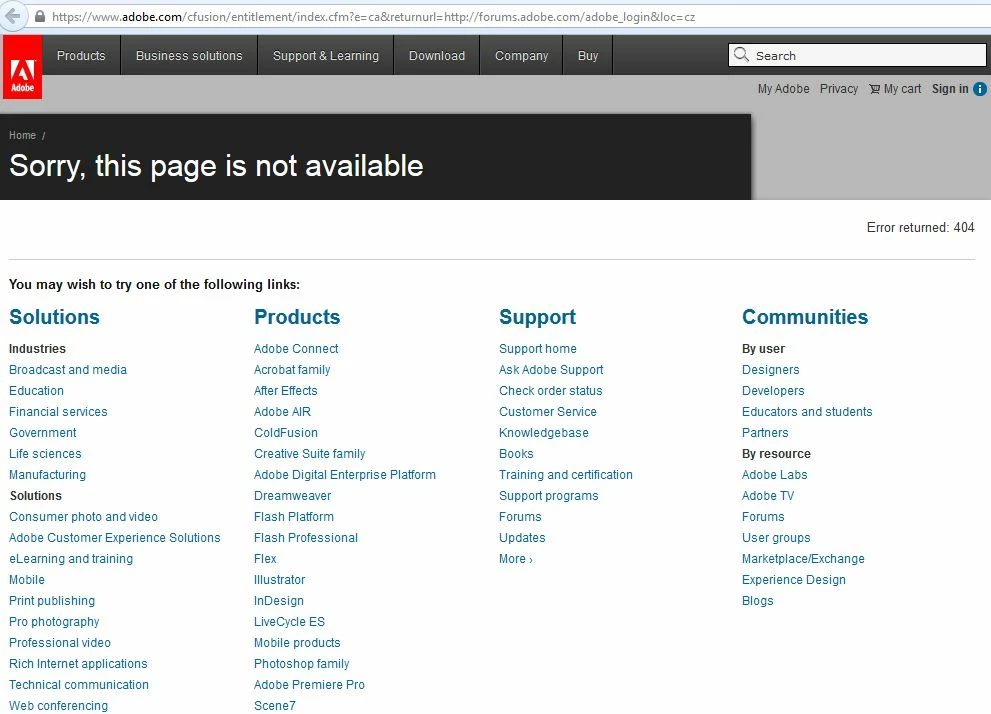991x714 pixels.
Task: Open Educators and students link
Action: [x=807, y=411]
